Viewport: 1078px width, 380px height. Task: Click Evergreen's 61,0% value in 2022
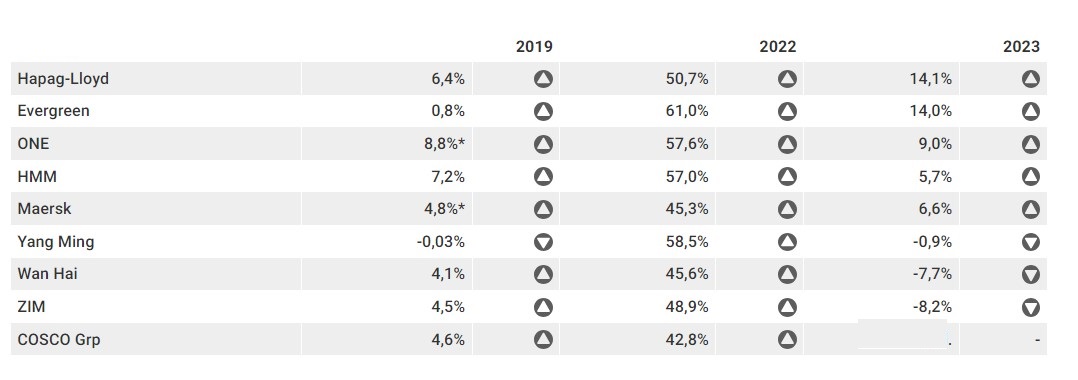tap(687, 111)
